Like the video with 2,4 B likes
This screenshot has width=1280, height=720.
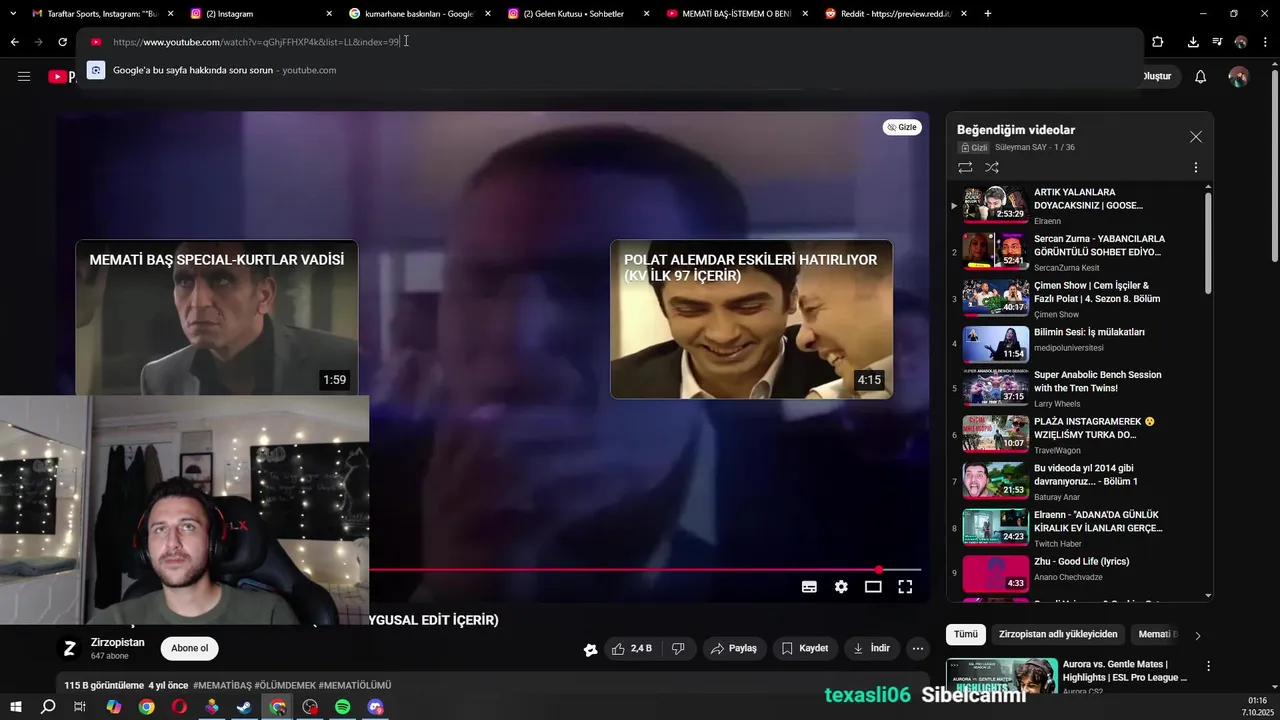[x=631, y=649]
